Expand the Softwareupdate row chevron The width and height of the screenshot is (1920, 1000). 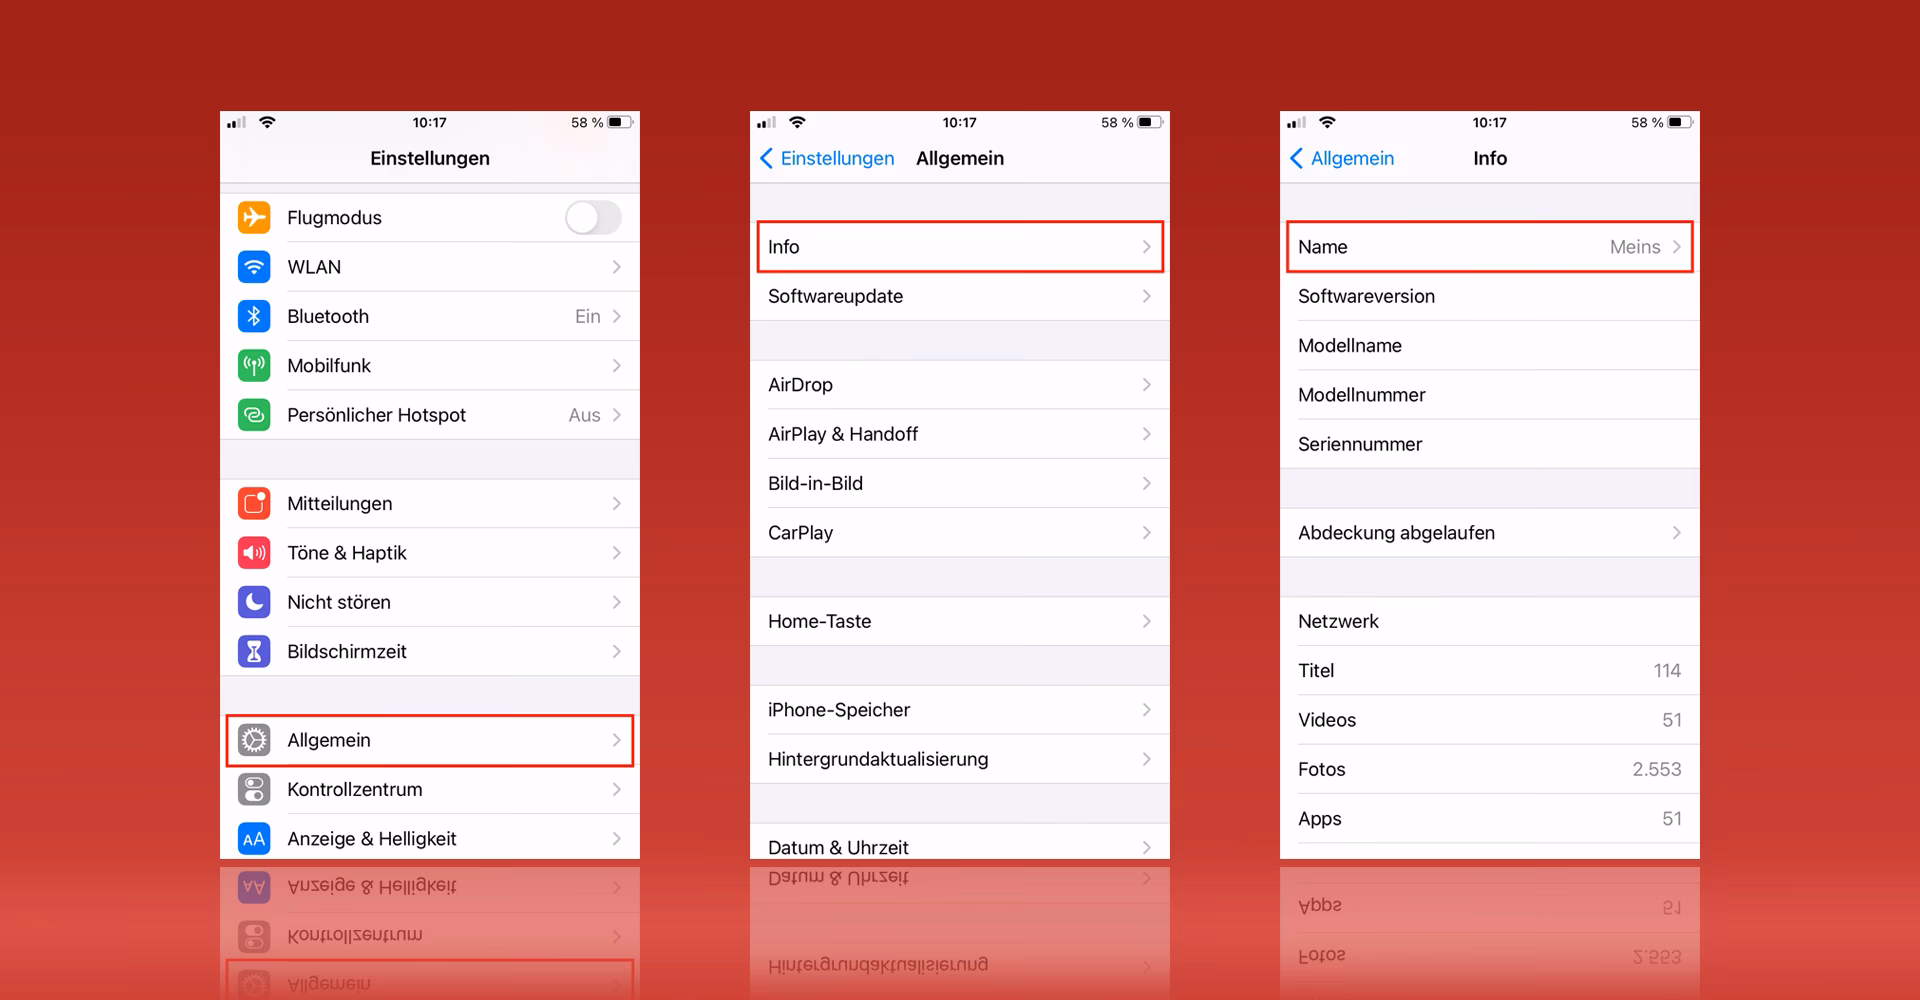[1147, 296]
